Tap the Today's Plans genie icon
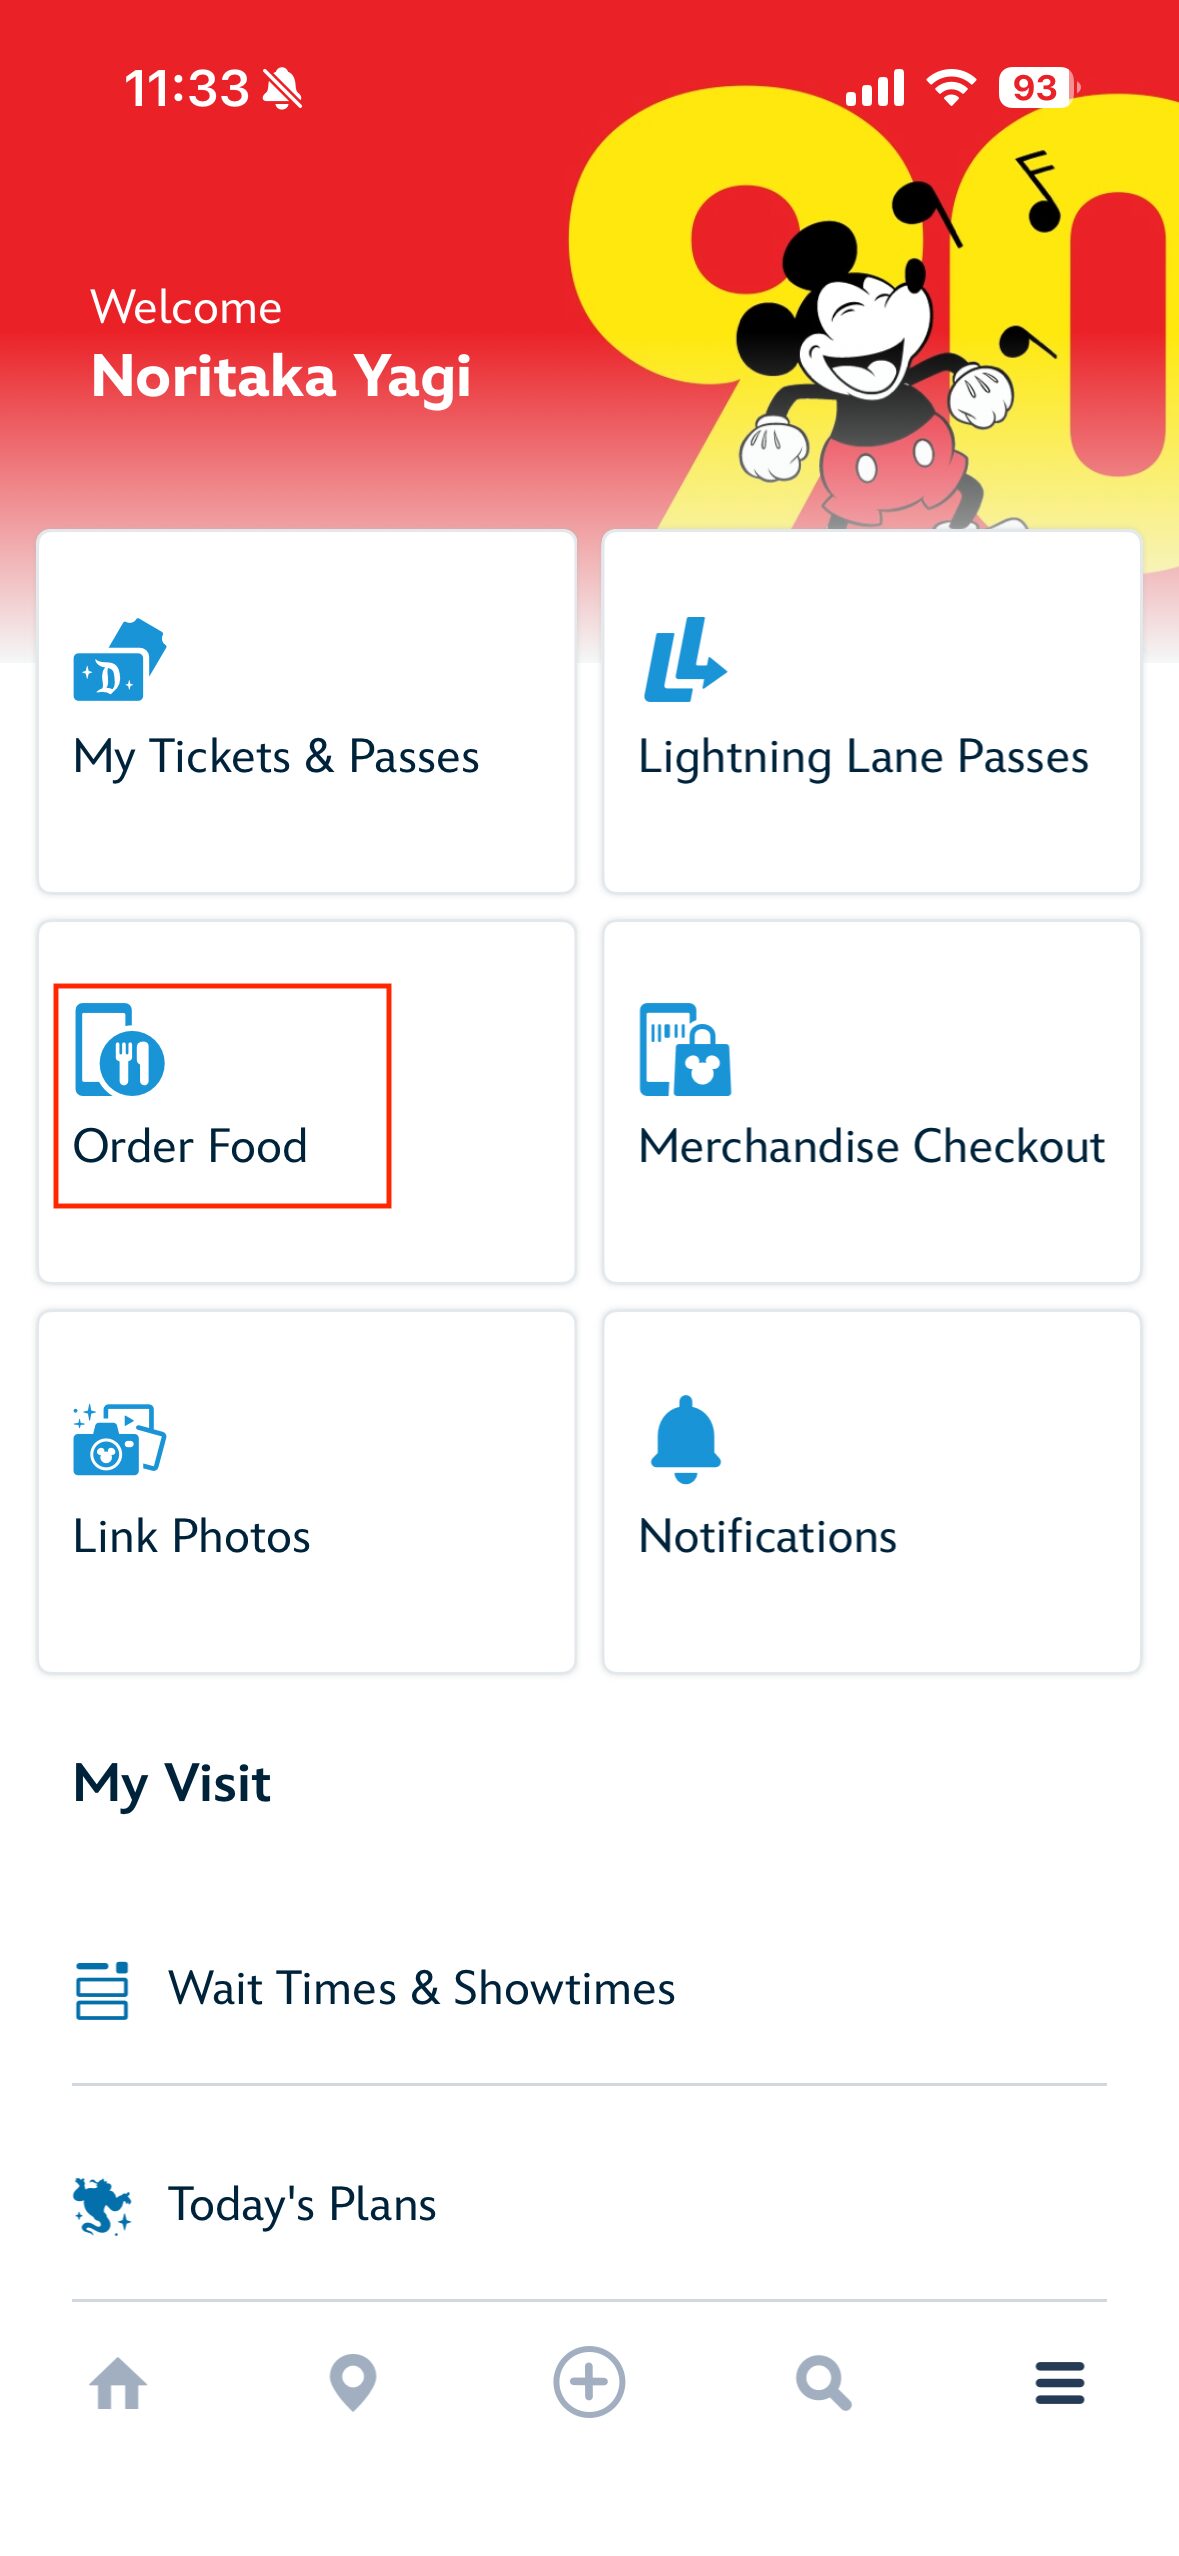 point(102,2205)
